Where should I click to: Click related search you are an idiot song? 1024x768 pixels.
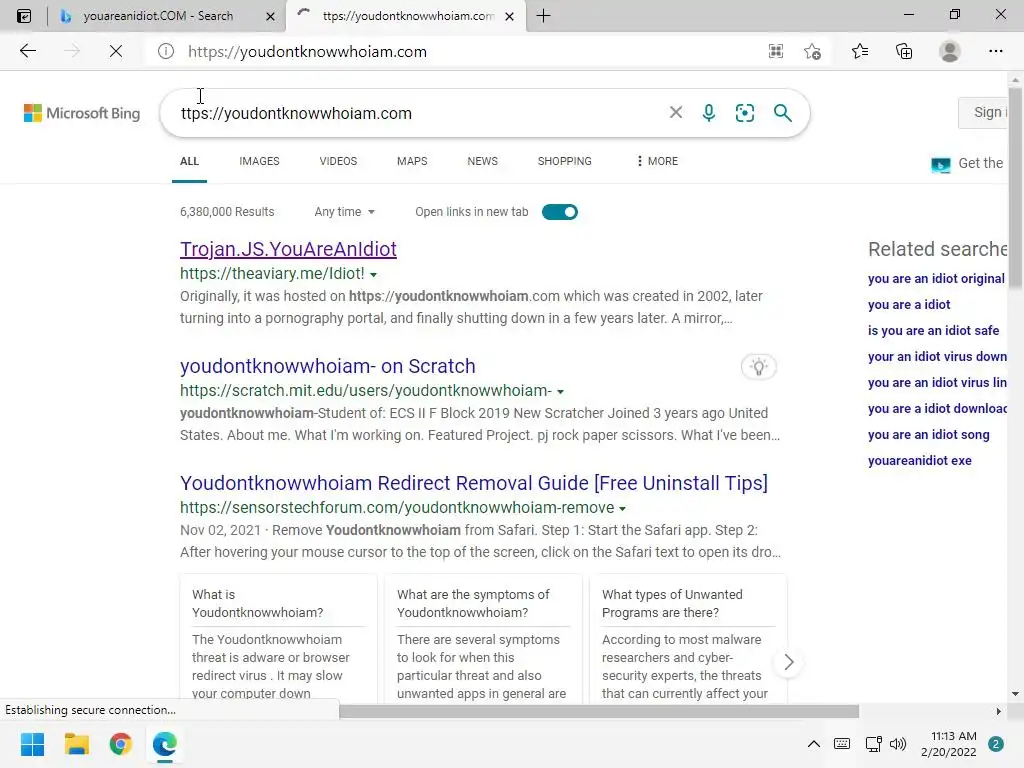(929, 434)
